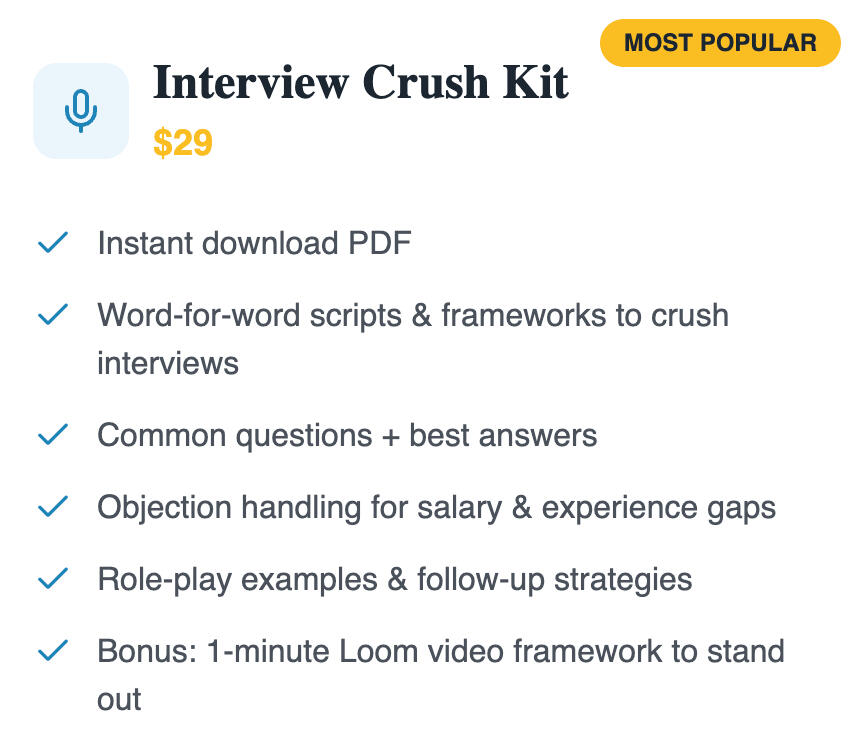Click the Interview Crush Kit heading
The height and width of the screenshot is (744, 854).
[361, 83]
